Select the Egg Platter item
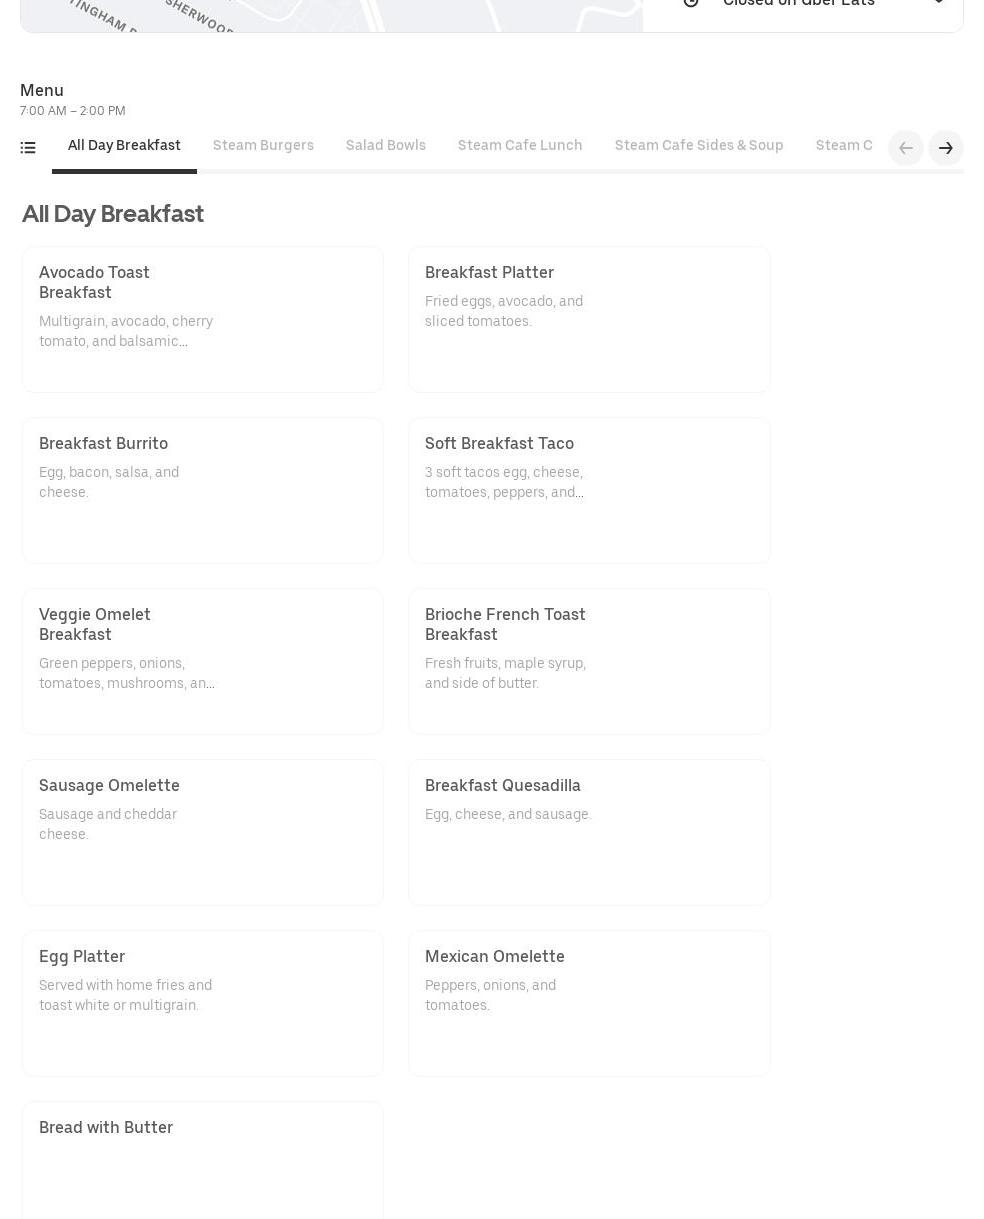Viewport: 984px width, 1219px height. click(202, 1003)
